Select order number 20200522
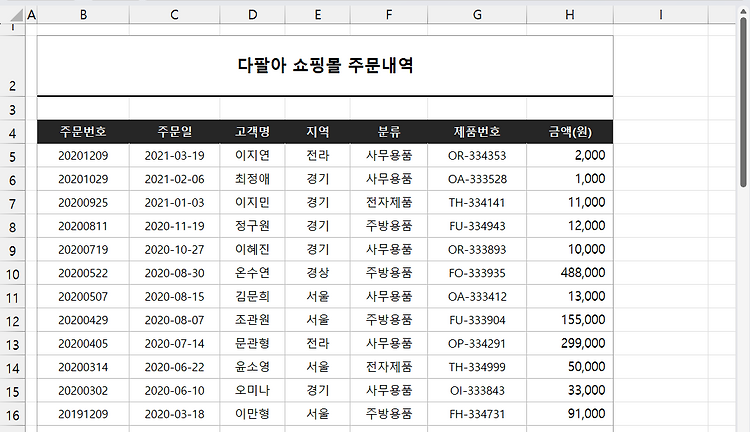This screenshot has height=432, width=750. point(83,273)
